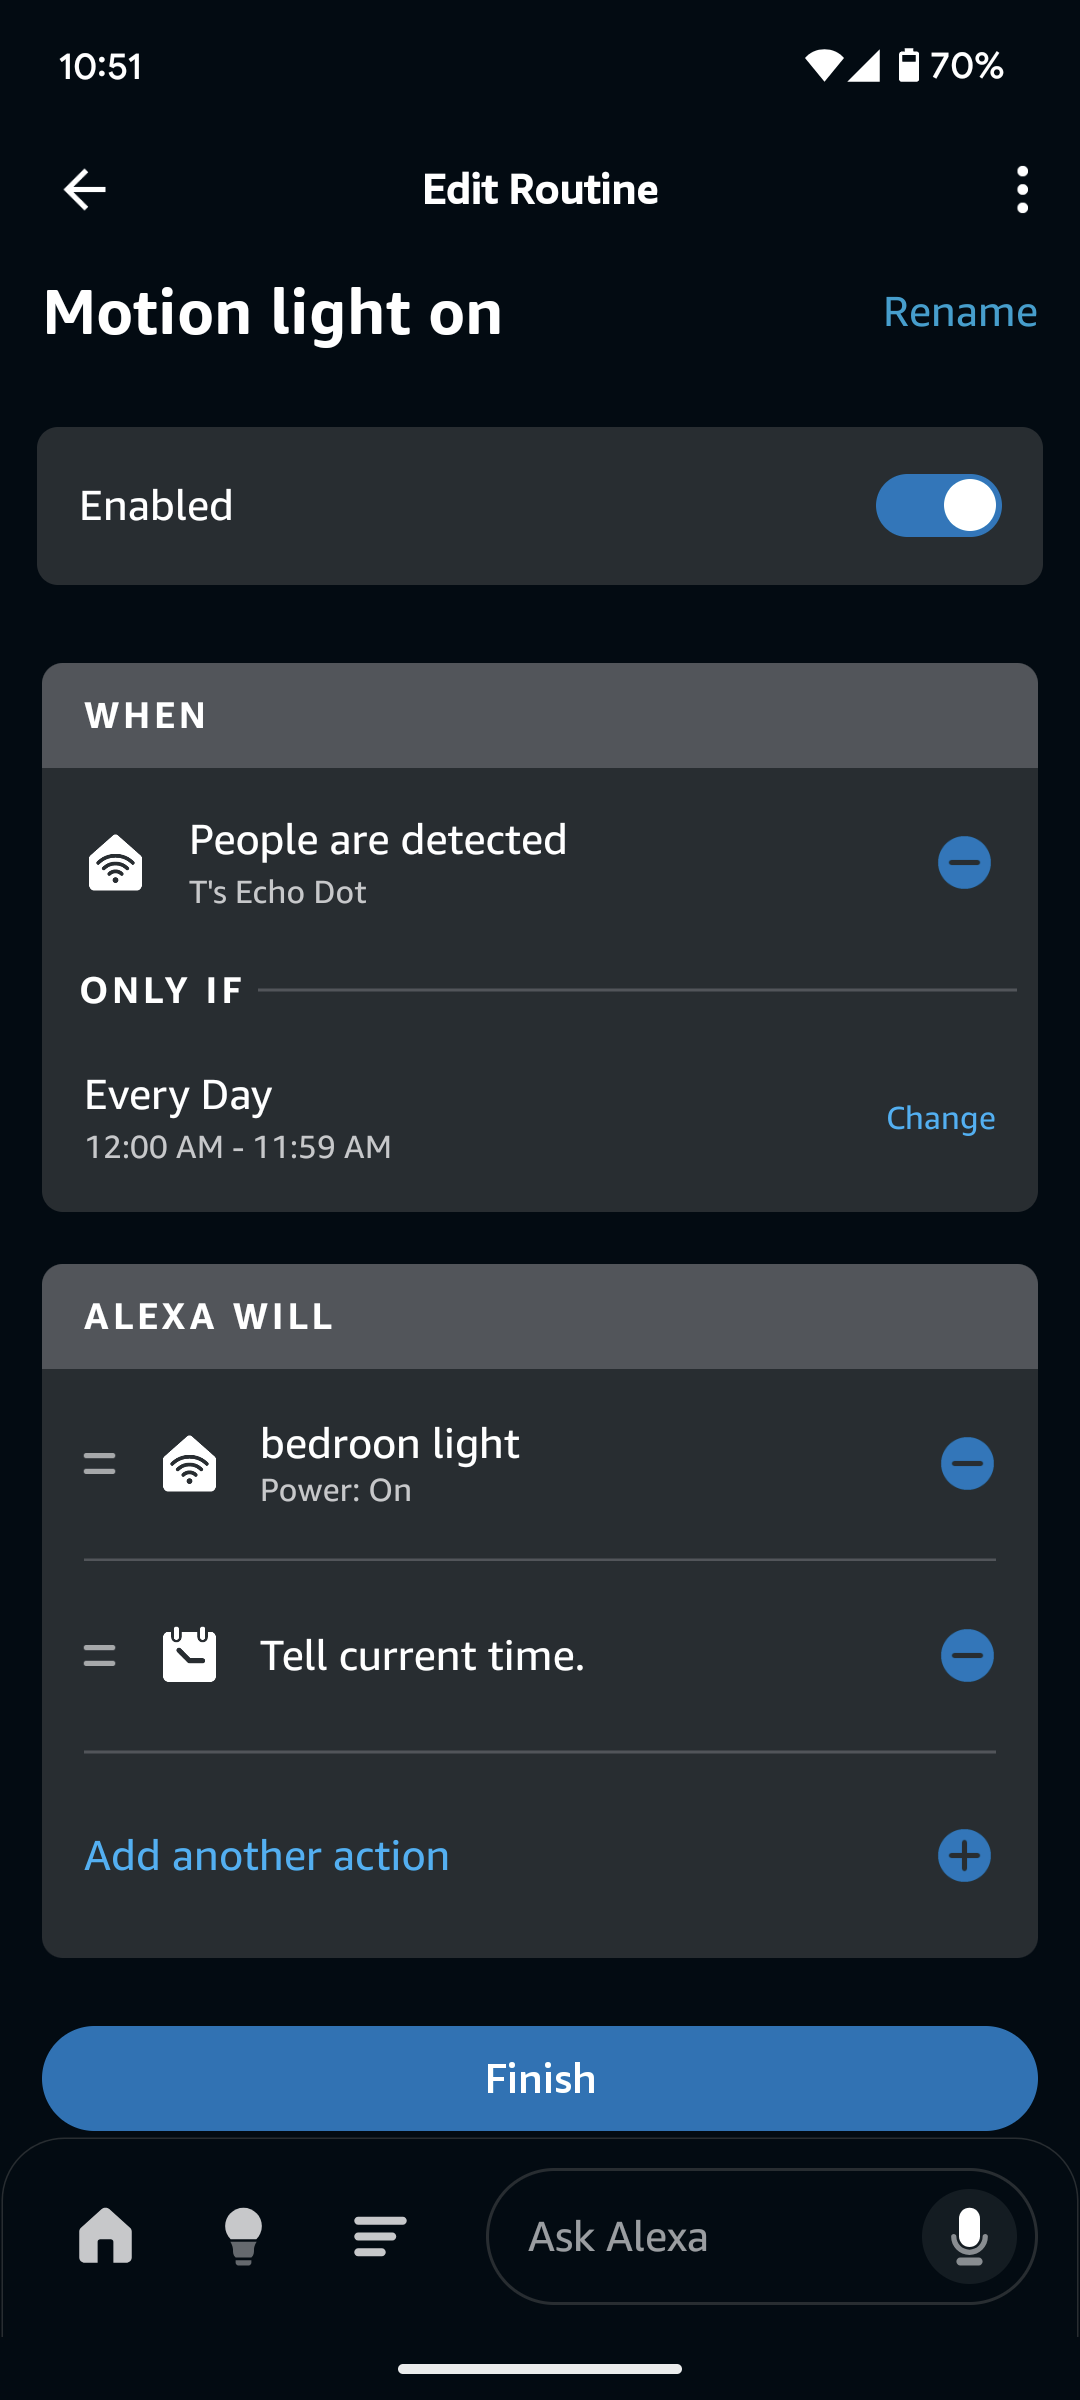The height and width of the screenshot is (2400, 1080).
Task: Switch to the Devices lightbulb tab
Action: click(243, 2236)
